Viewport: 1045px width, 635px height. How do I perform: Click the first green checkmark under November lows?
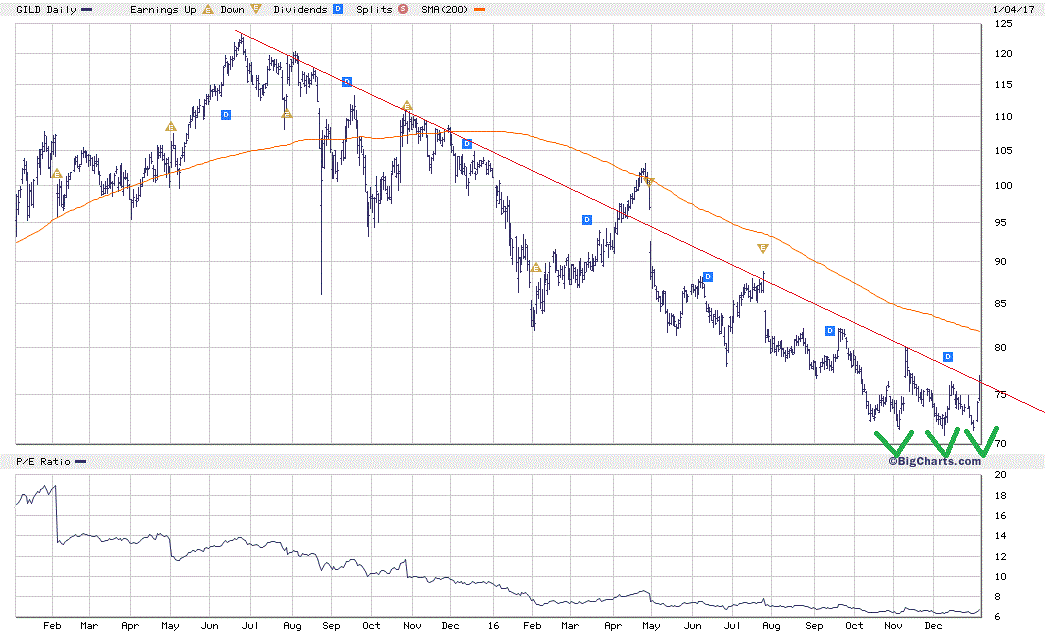(893, 444)
